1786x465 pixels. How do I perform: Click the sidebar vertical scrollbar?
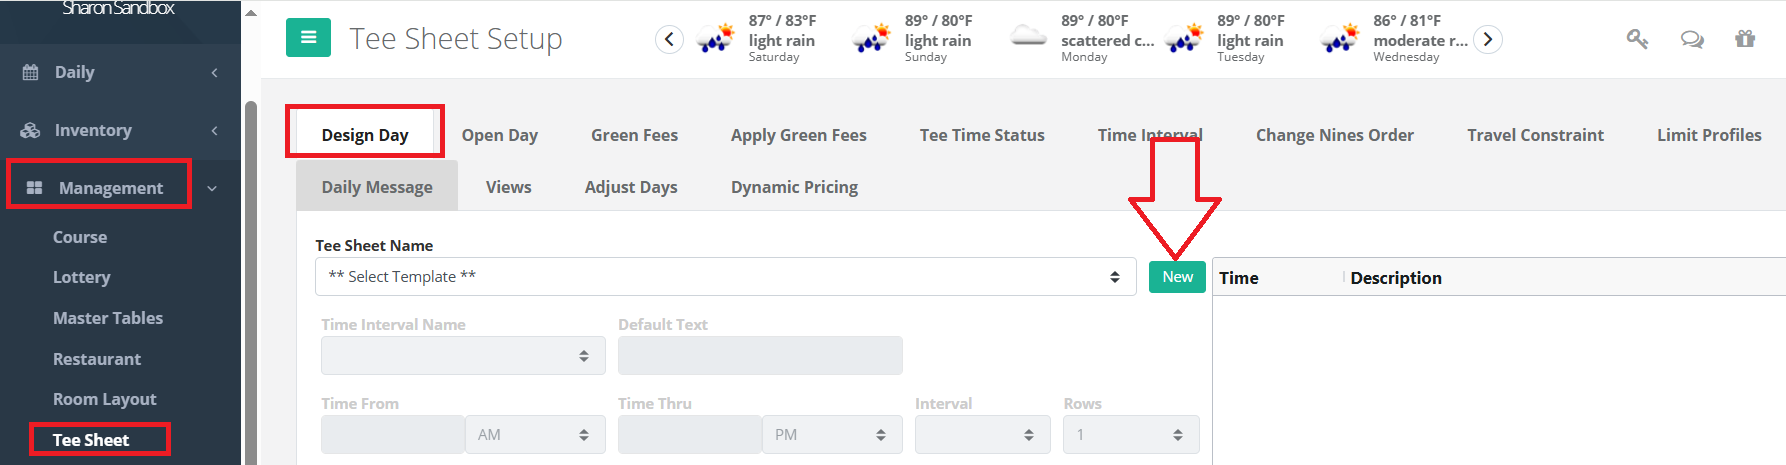click(250, 280)
